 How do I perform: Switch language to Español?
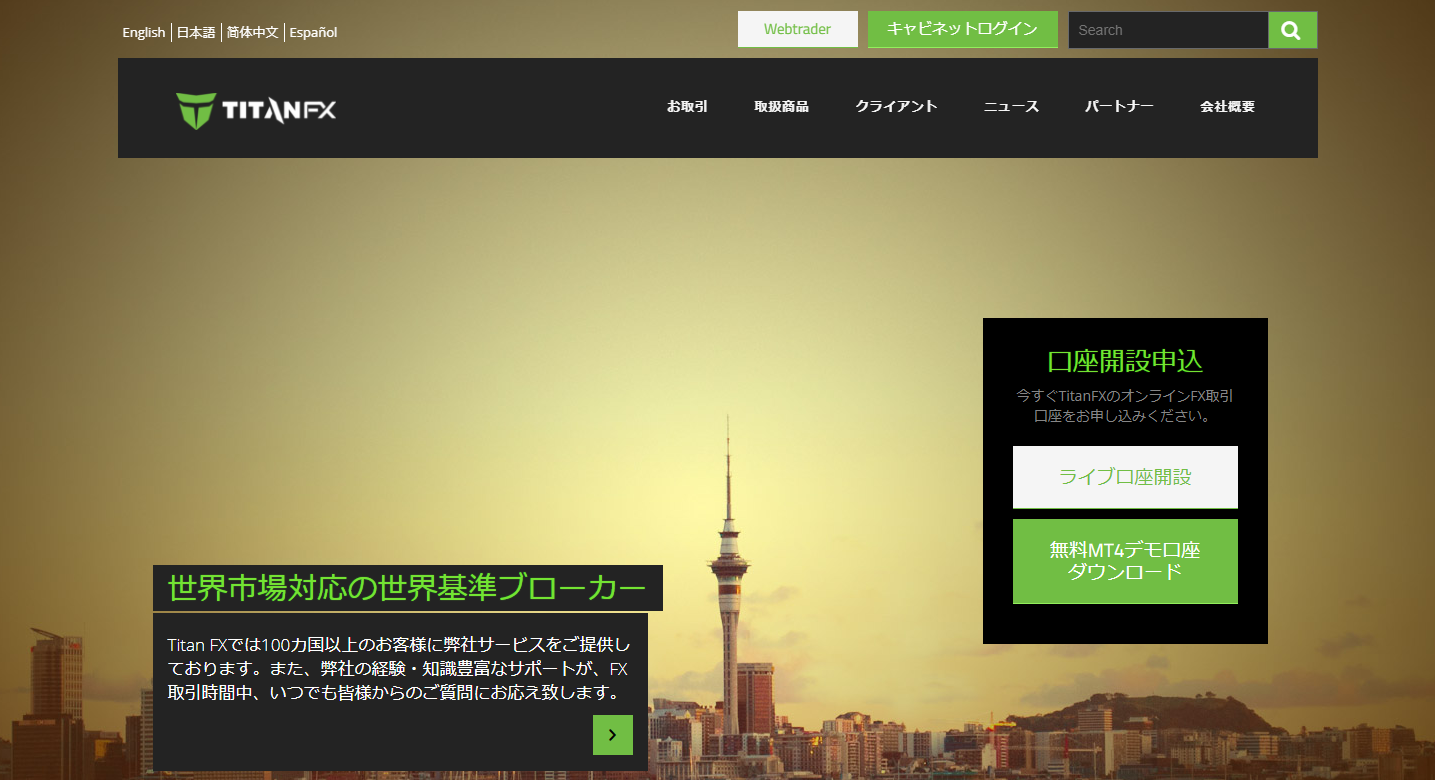point(313,32)
